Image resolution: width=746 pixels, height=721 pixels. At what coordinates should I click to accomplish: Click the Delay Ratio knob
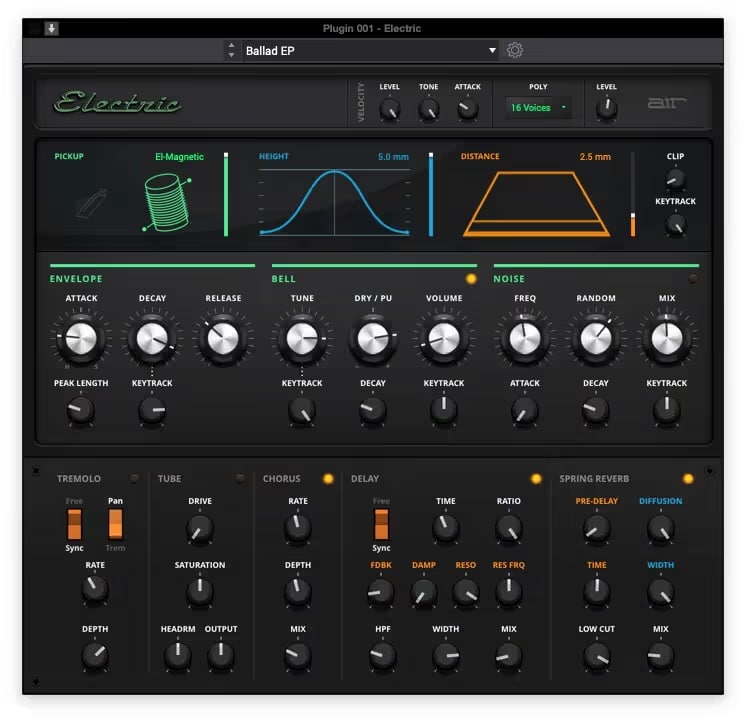[509, 529]
